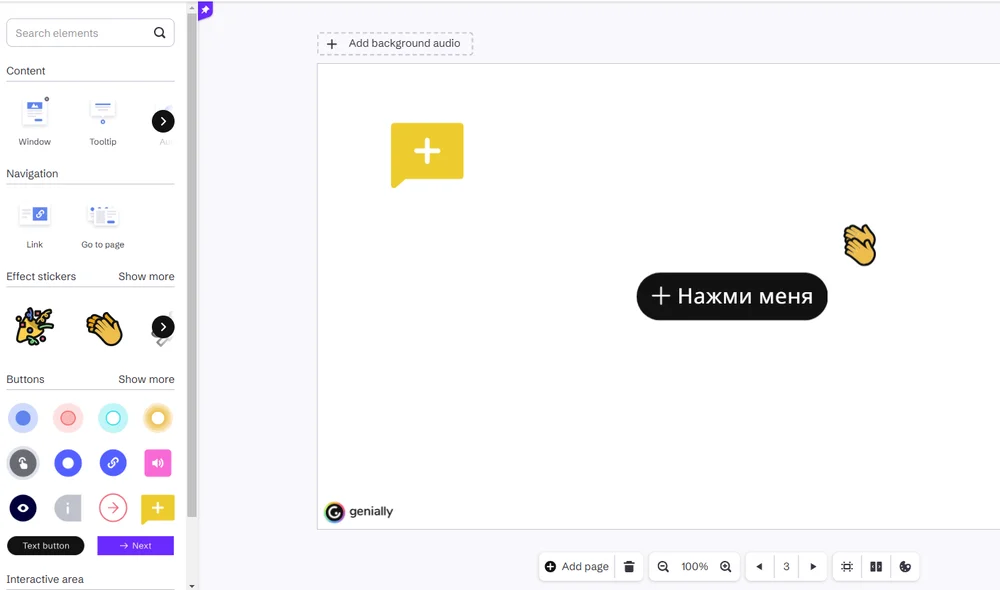Open the palette icon in bottom toolbar
The image size is (1000, 590).
pos(904,566)
